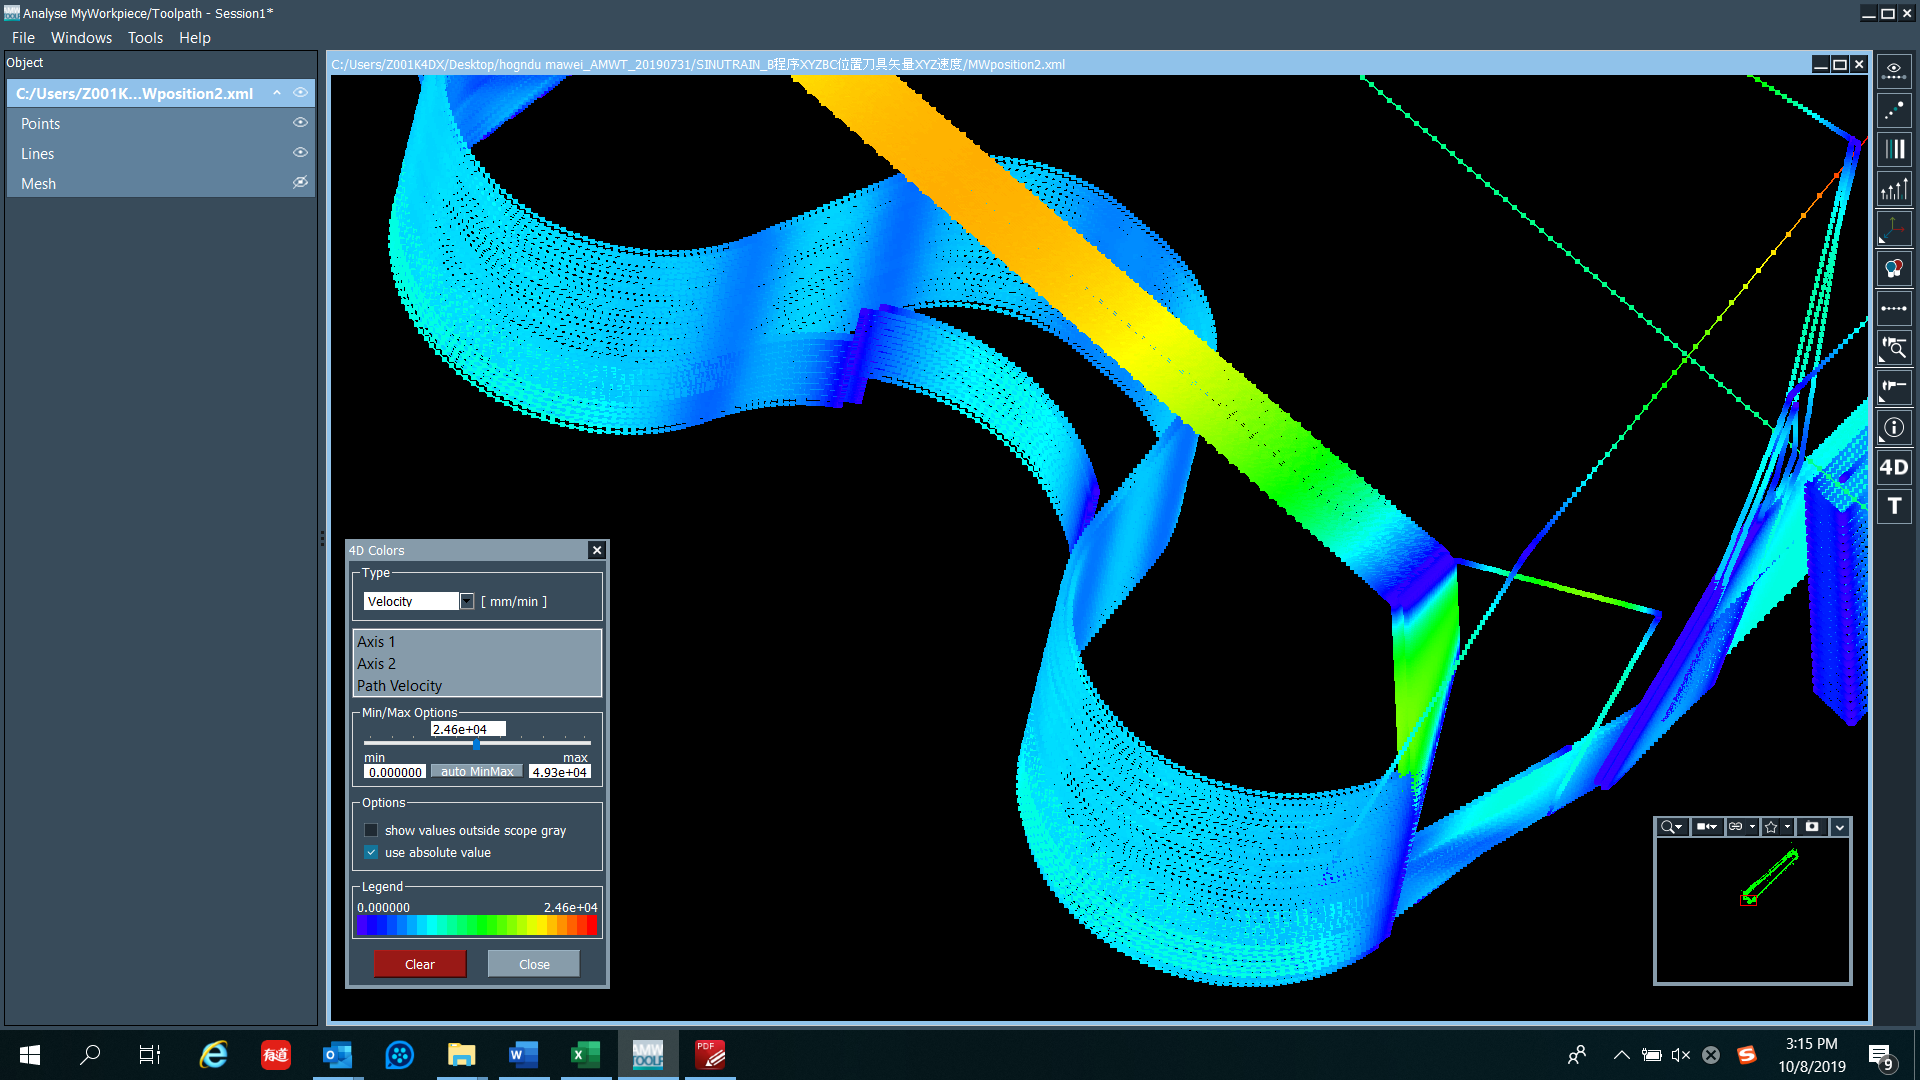Enable show values outside scope gray

[x=371, y=830]
